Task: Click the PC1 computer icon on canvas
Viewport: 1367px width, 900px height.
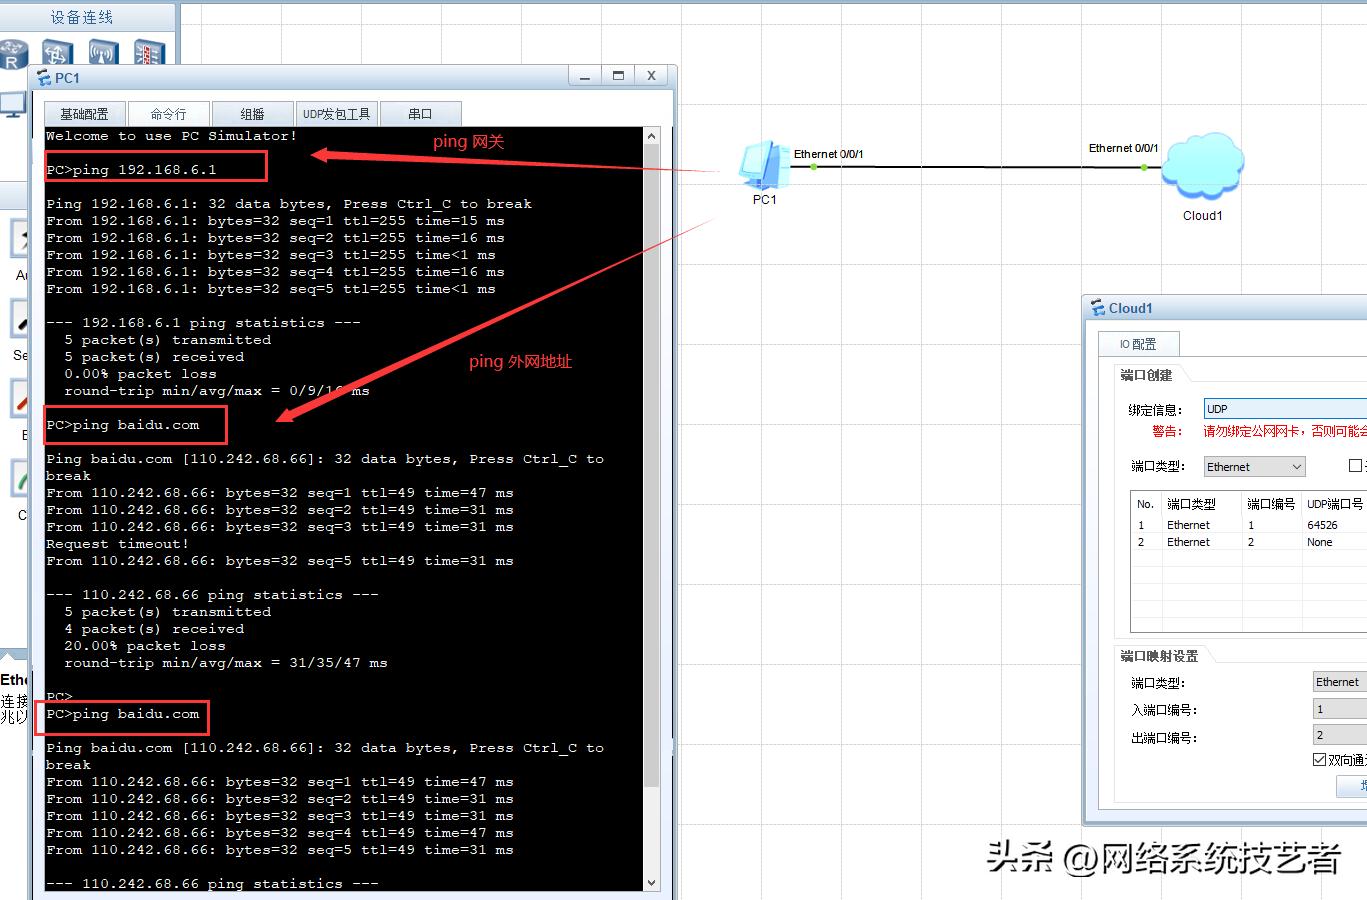Action: click(x=763, y=166)
